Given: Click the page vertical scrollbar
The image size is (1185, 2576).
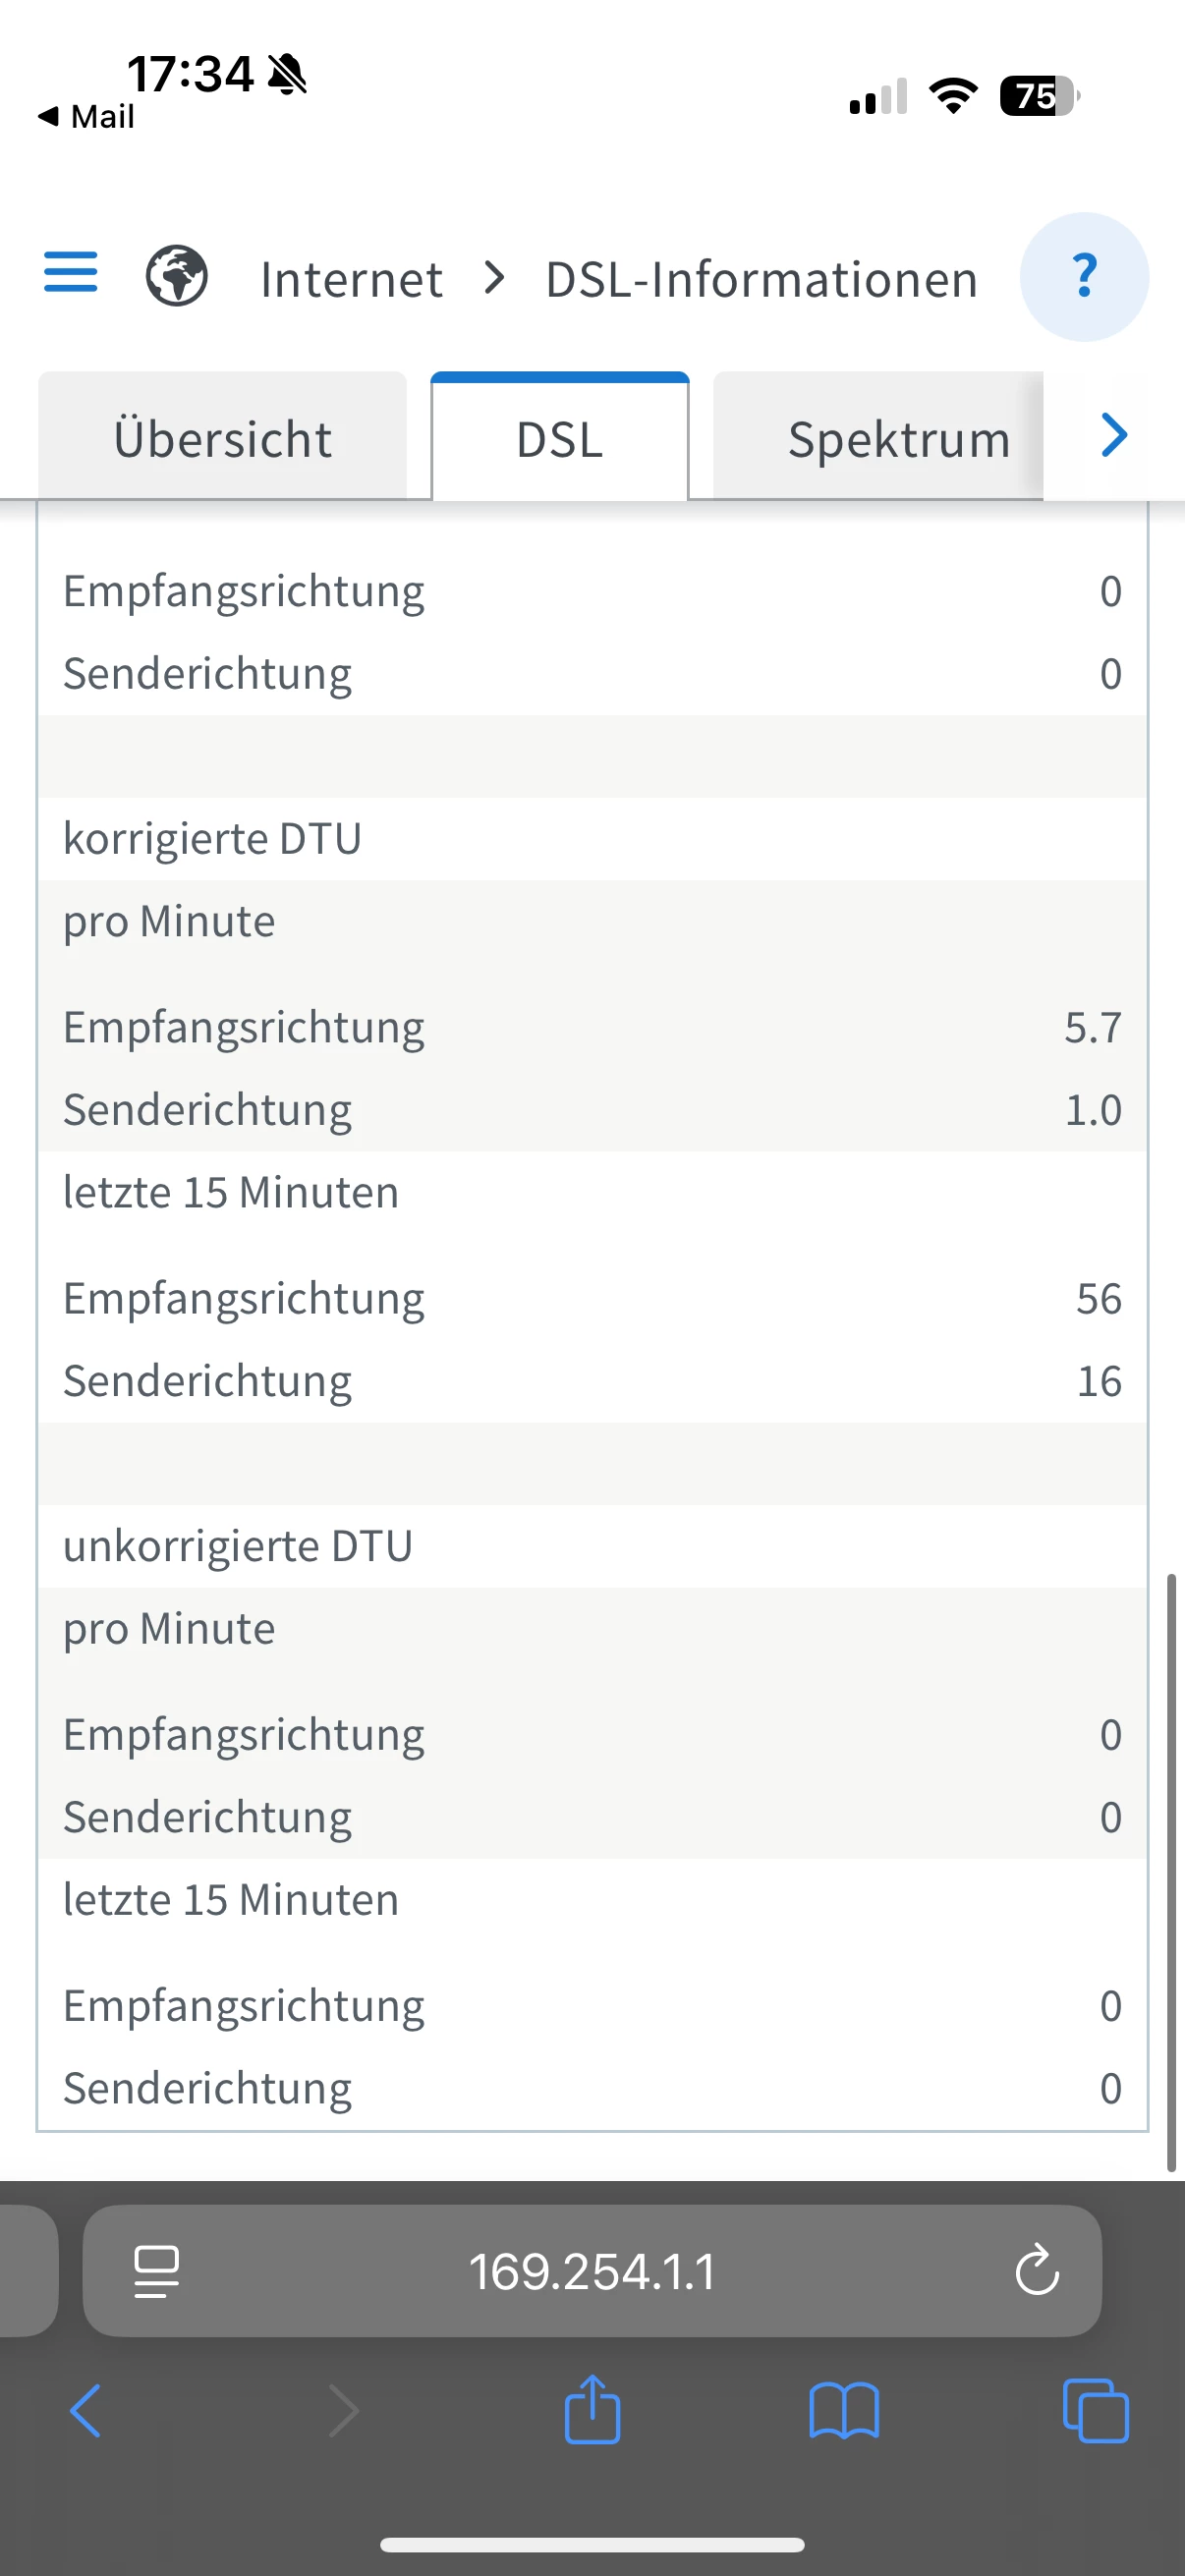Looking at the screenshot, I should click(x=1170, y=1870).
